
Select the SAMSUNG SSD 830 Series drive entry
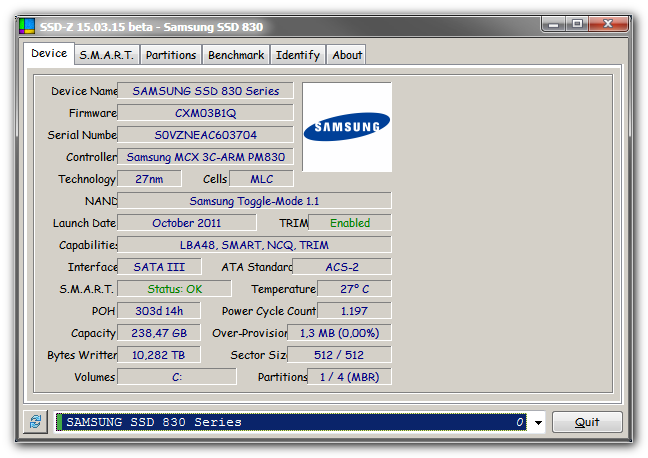click(x=291, y=422)
